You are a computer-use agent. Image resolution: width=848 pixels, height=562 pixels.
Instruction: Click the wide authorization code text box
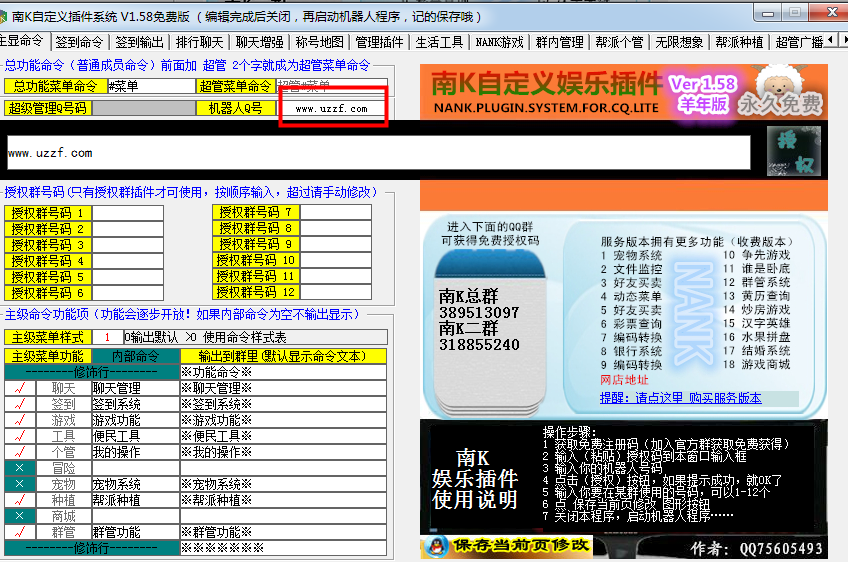378,153
